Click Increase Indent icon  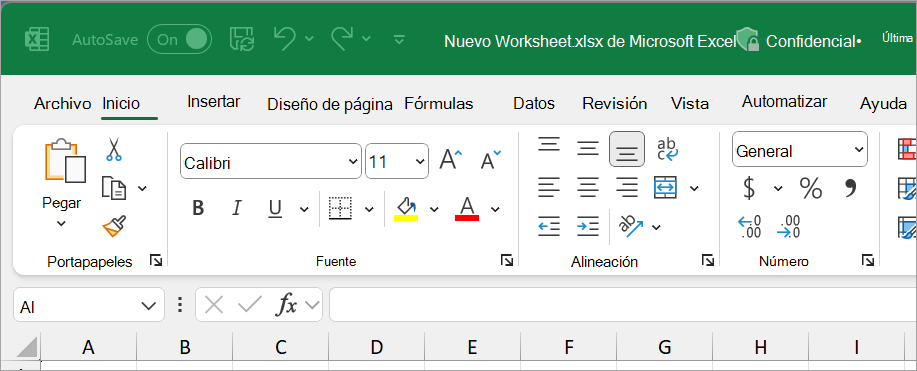pos(588,226)
